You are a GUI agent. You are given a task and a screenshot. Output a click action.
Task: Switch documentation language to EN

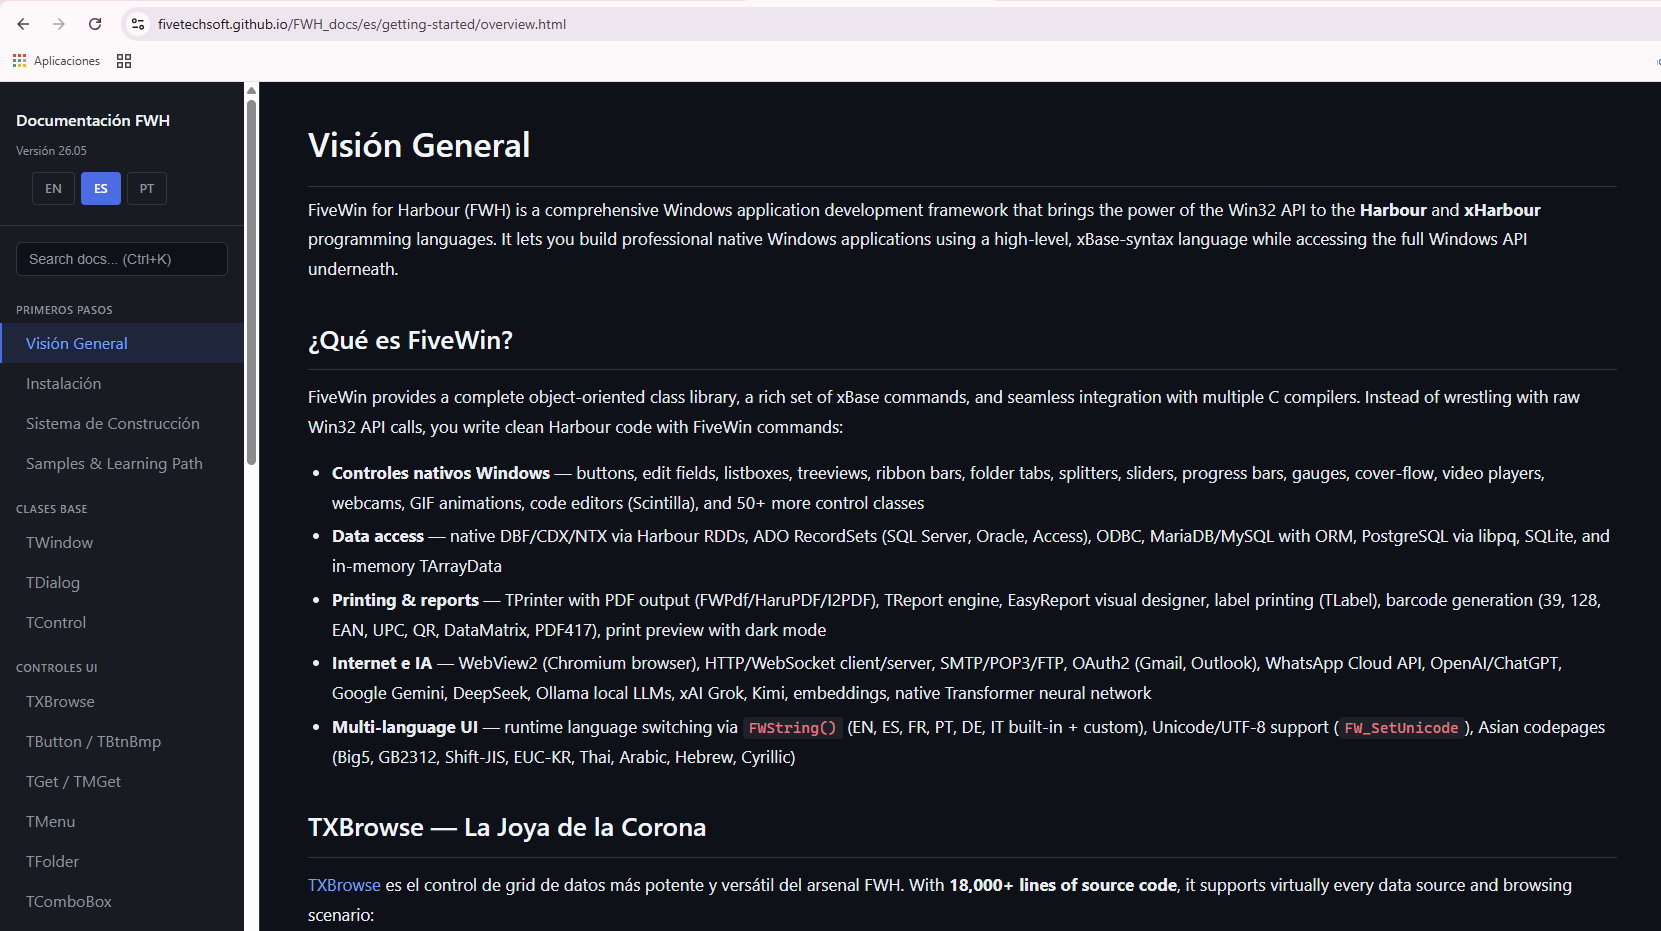[x=53, y=188]
